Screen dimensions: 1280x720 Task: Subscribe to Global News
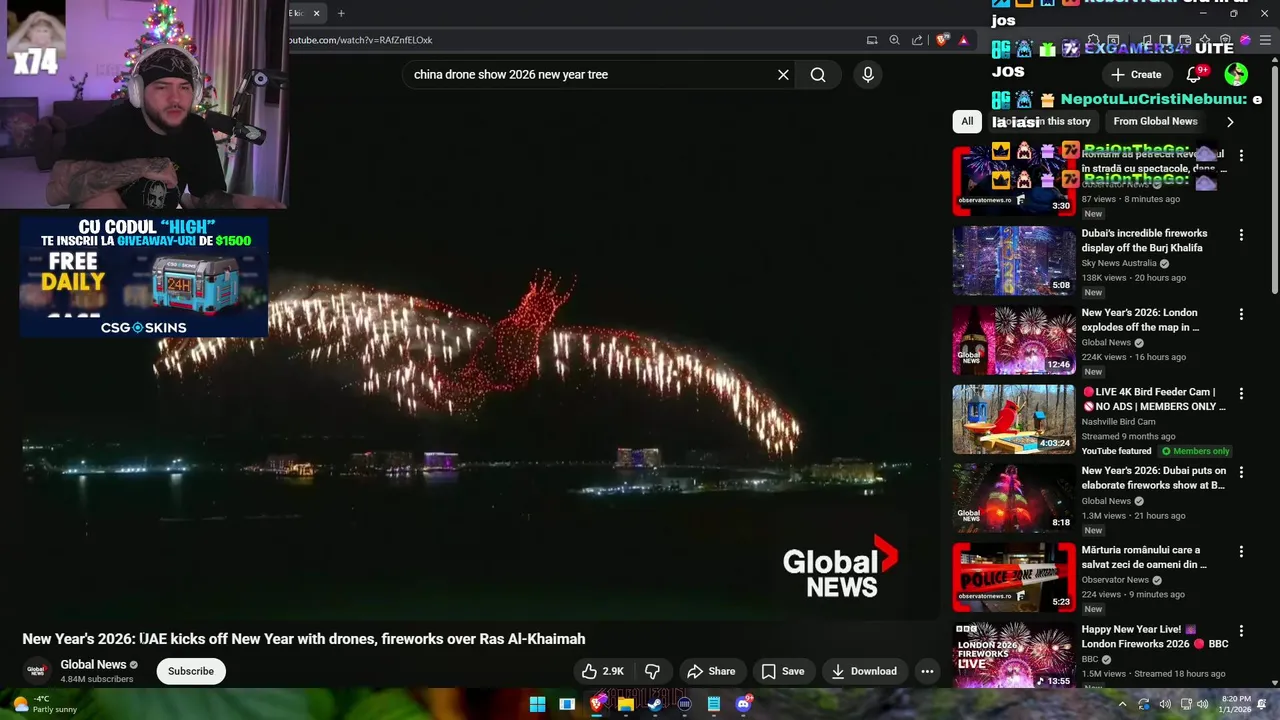[191, 671]
